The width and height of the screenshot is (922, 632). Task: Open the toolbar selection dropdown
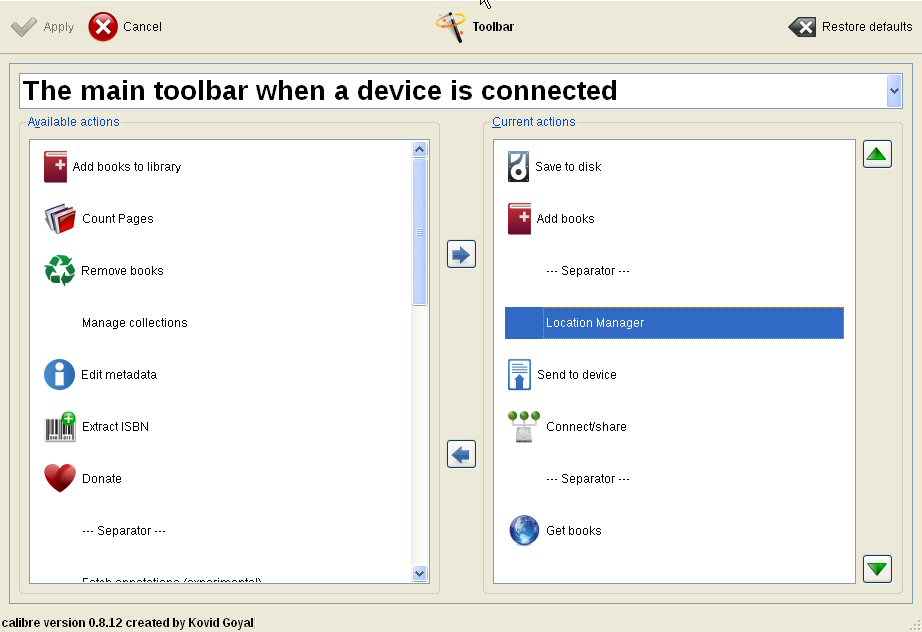pos(894,91)
